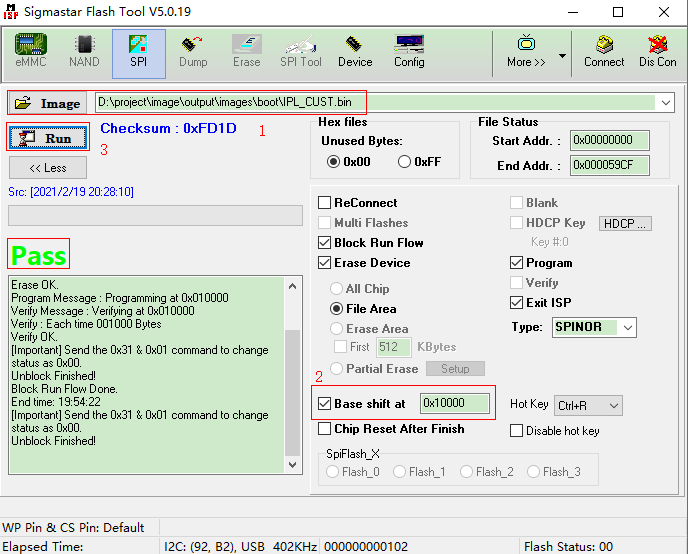Image resolution: width=688 pixels, height=554 pixels.
Task: Open the Type SPINOR dropdown
Action: tap(627, 328)
